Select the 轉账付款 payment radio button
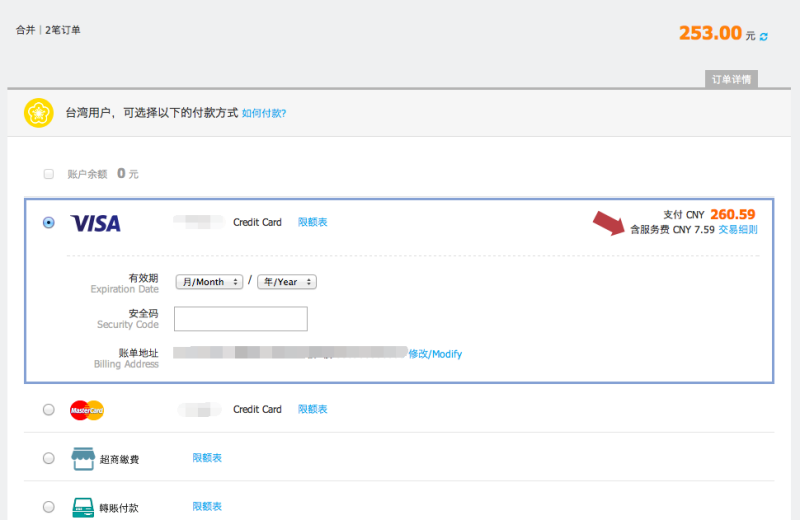This screenshot has height=520, width=800. 48,507
